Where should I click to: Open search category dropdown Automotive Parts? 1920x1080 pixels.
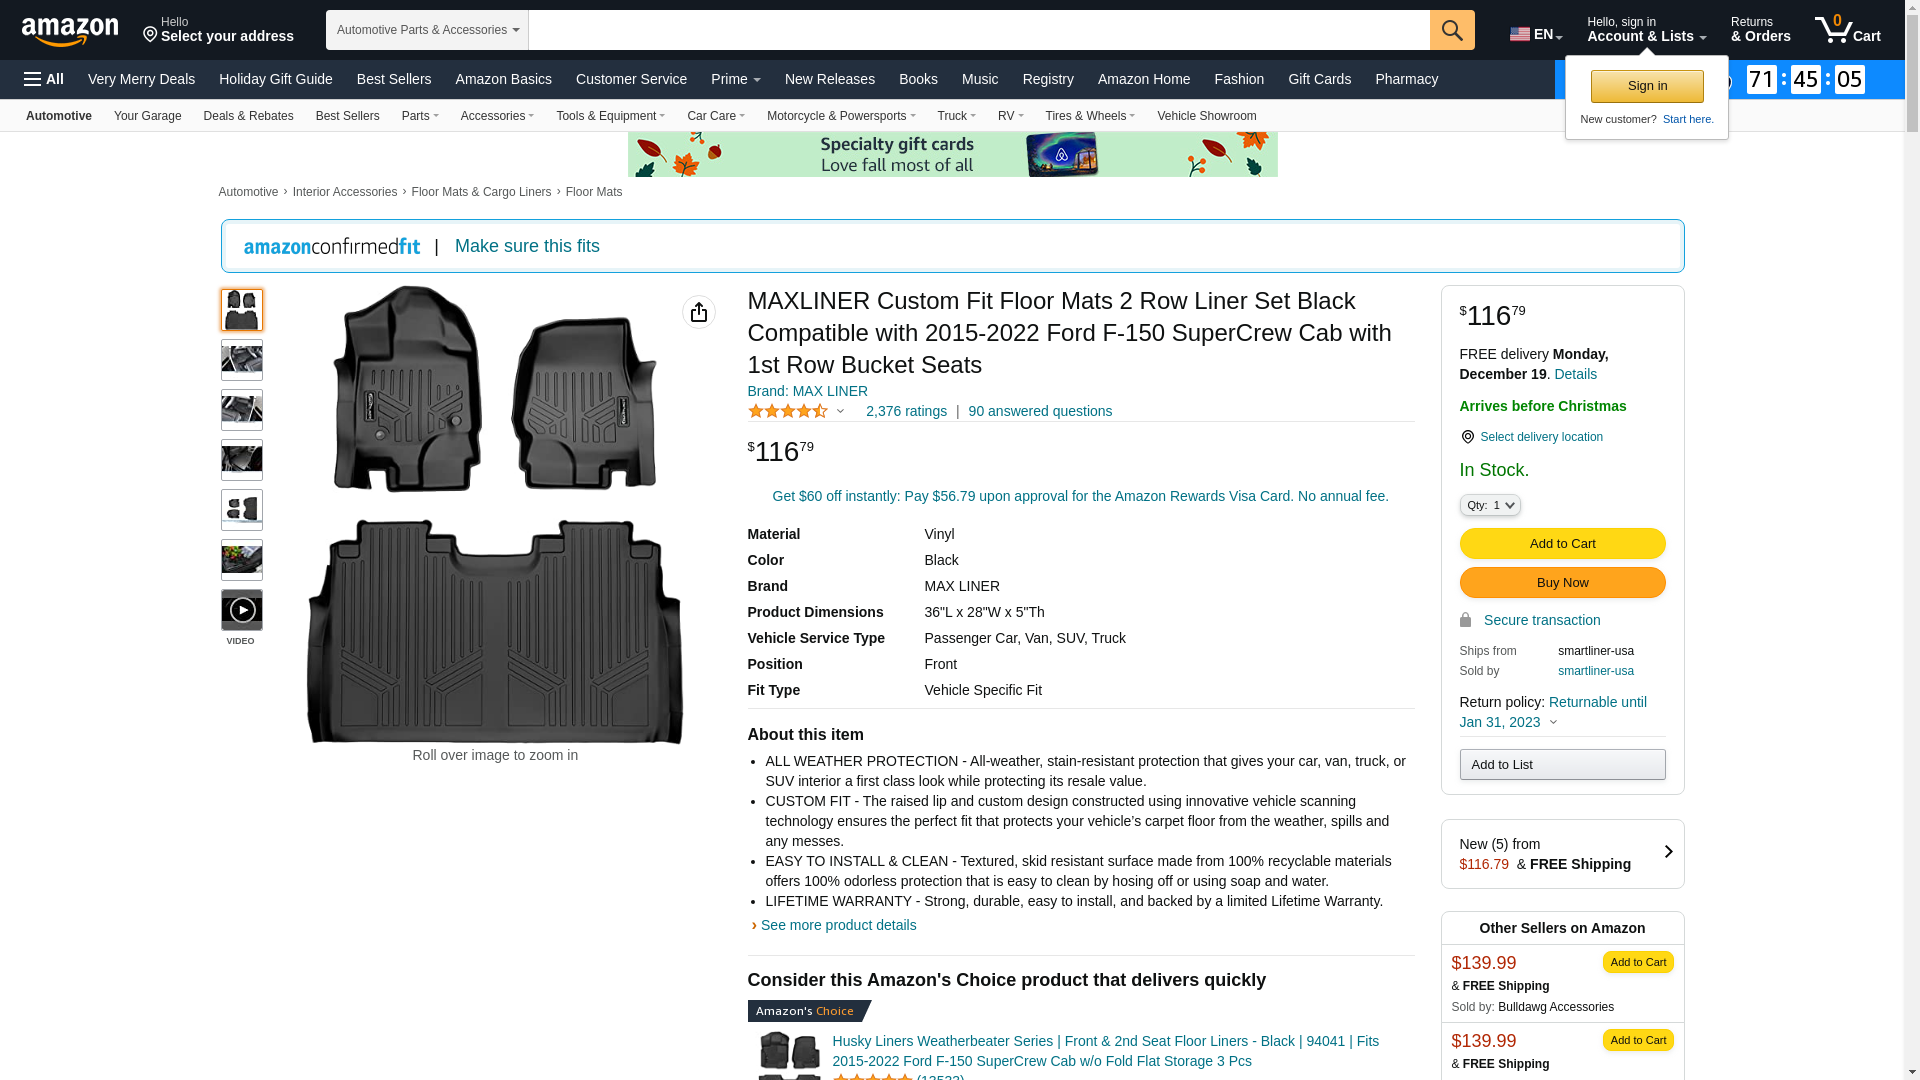427,30
